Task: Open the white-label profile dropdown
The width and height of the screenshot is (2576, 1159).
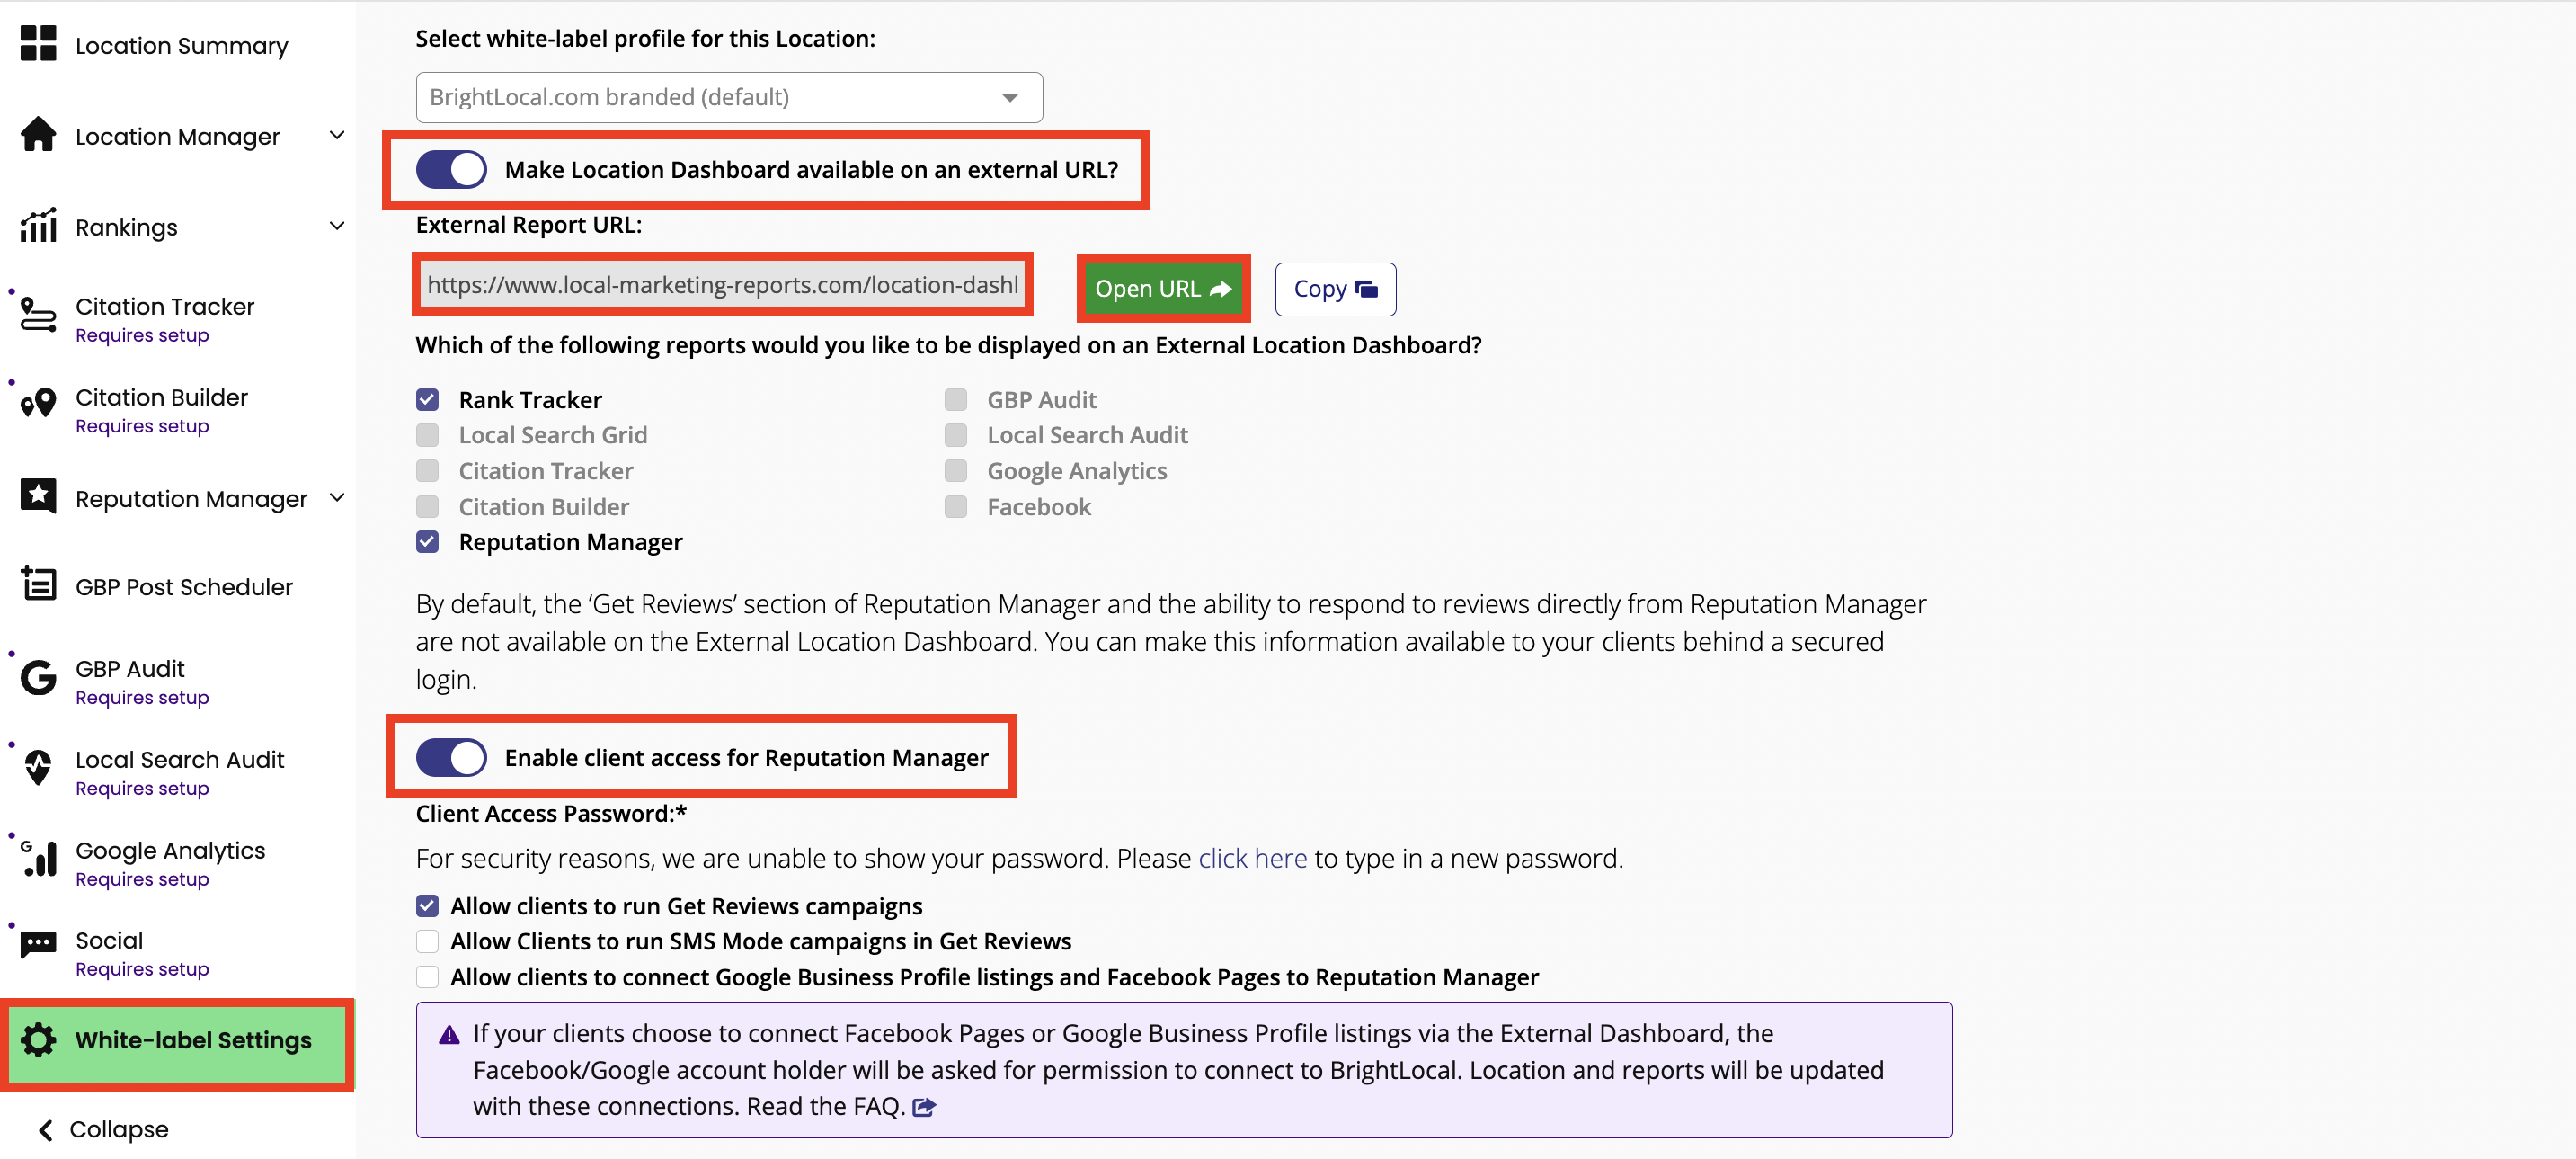Action: (x=728, y=97)
